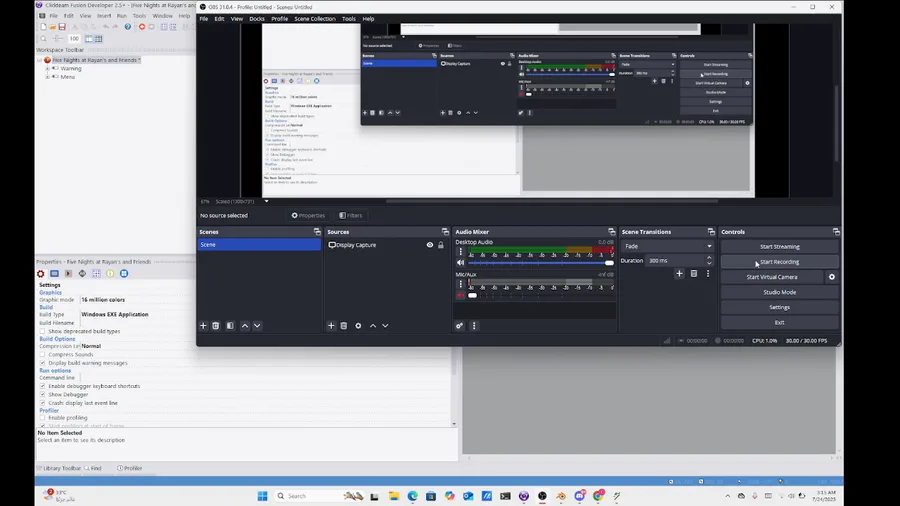
Task: Add a new source in Sources panel
Action: [x=331, y=326]
